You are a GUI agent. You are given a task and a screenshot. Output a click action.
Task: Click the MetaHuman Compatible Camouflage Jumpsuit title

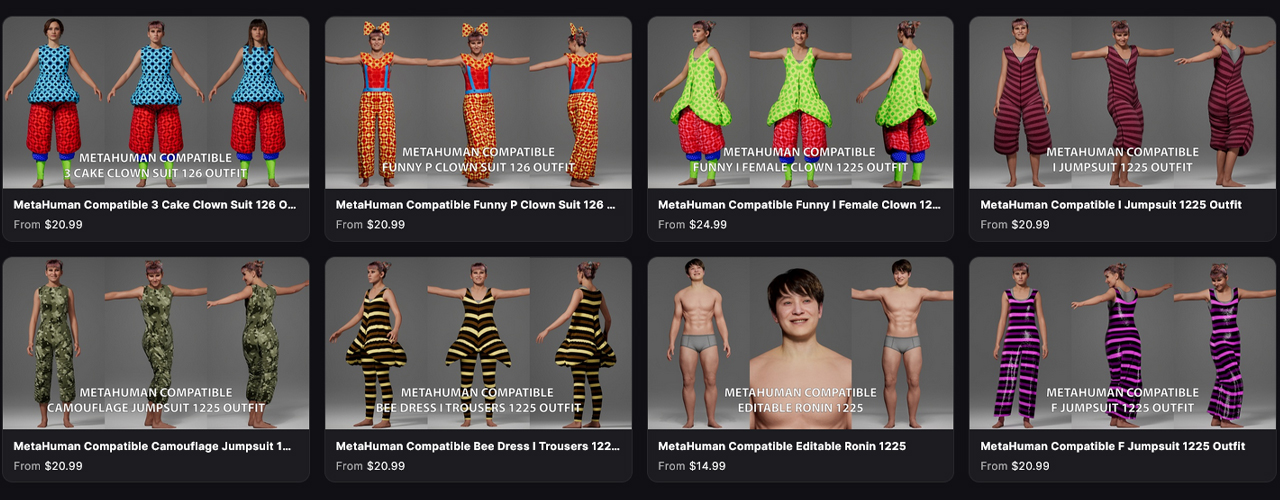(x=152, y=446)
